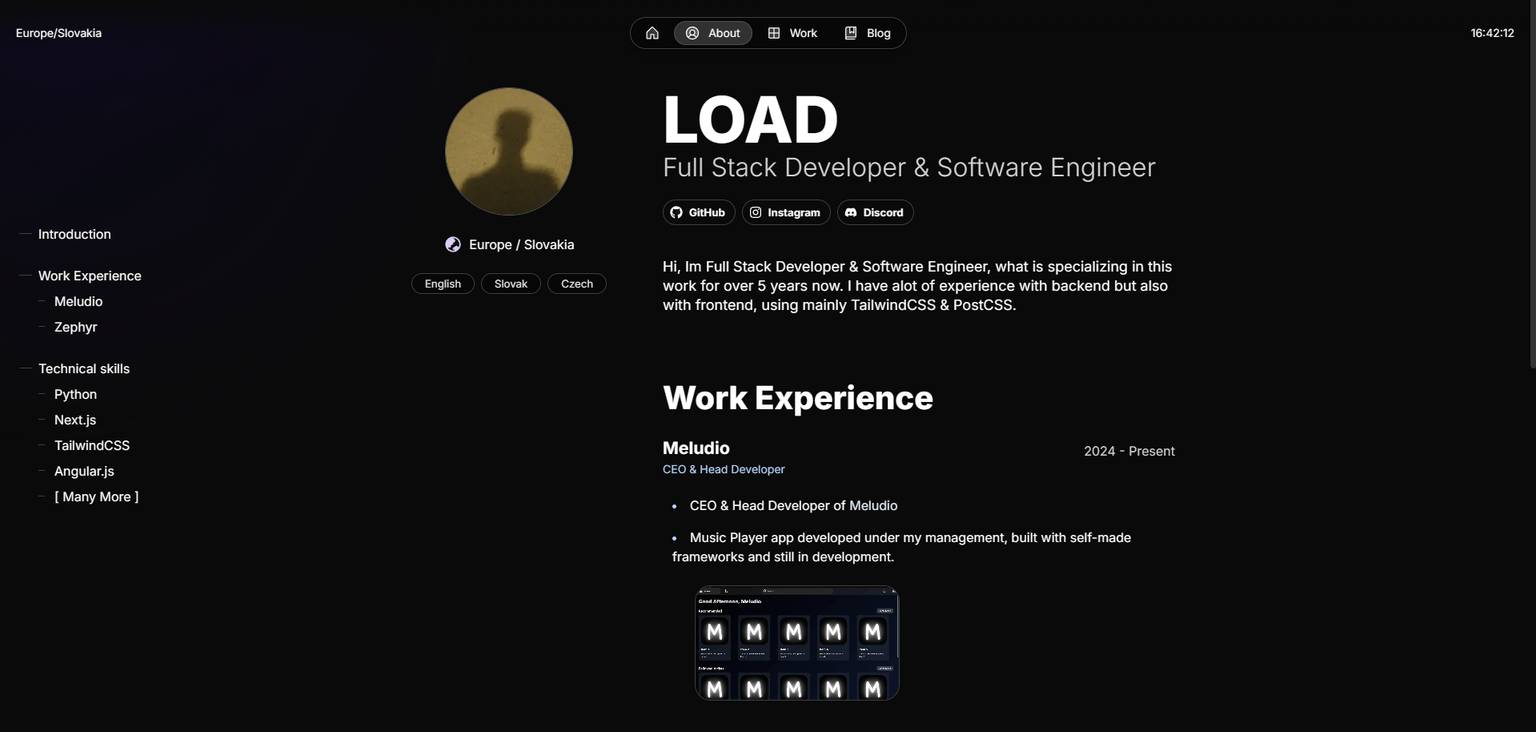1536x732 pixels.
Task: Jump to Introduction in the sidebar
Action: 74,234
